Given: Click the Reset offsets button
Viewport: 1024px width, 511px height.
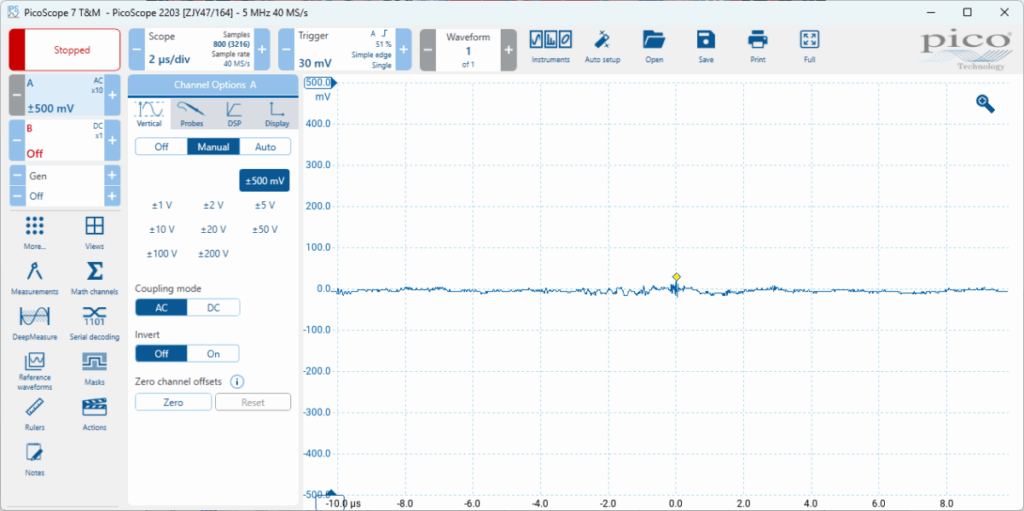Looking at the screenshot, I should pyautogui.click(x=253, y=403).
